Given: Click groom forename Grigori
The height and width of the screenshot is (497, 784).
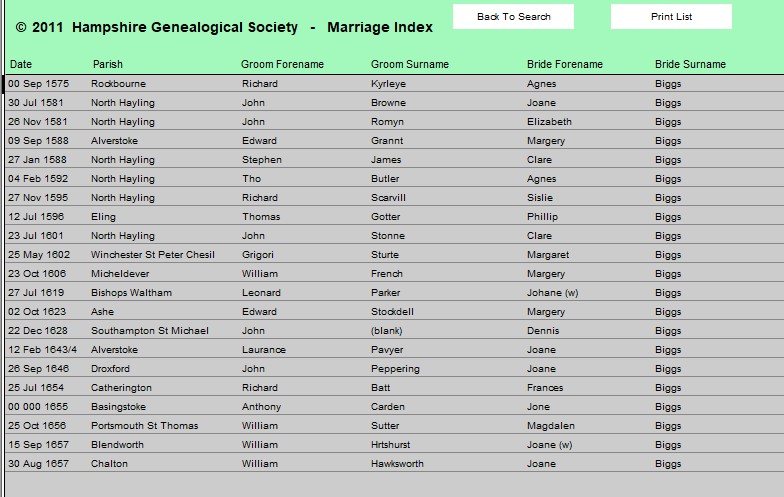Looking at the screenshot, I should (x=259, y=255).
